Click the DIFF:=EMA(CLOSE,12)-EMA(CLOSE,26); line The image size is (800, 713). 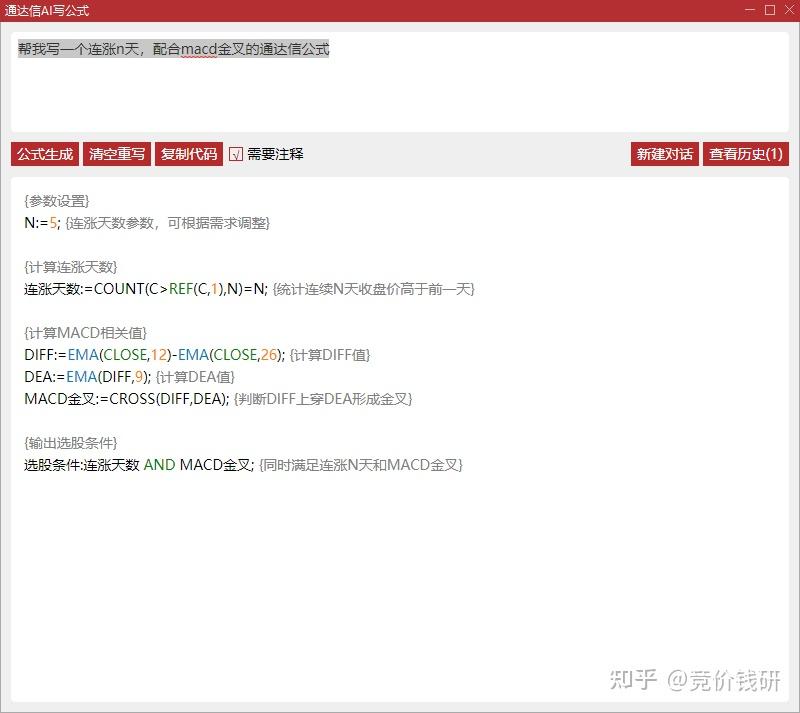pyautogui.click(x=155, y=355)
